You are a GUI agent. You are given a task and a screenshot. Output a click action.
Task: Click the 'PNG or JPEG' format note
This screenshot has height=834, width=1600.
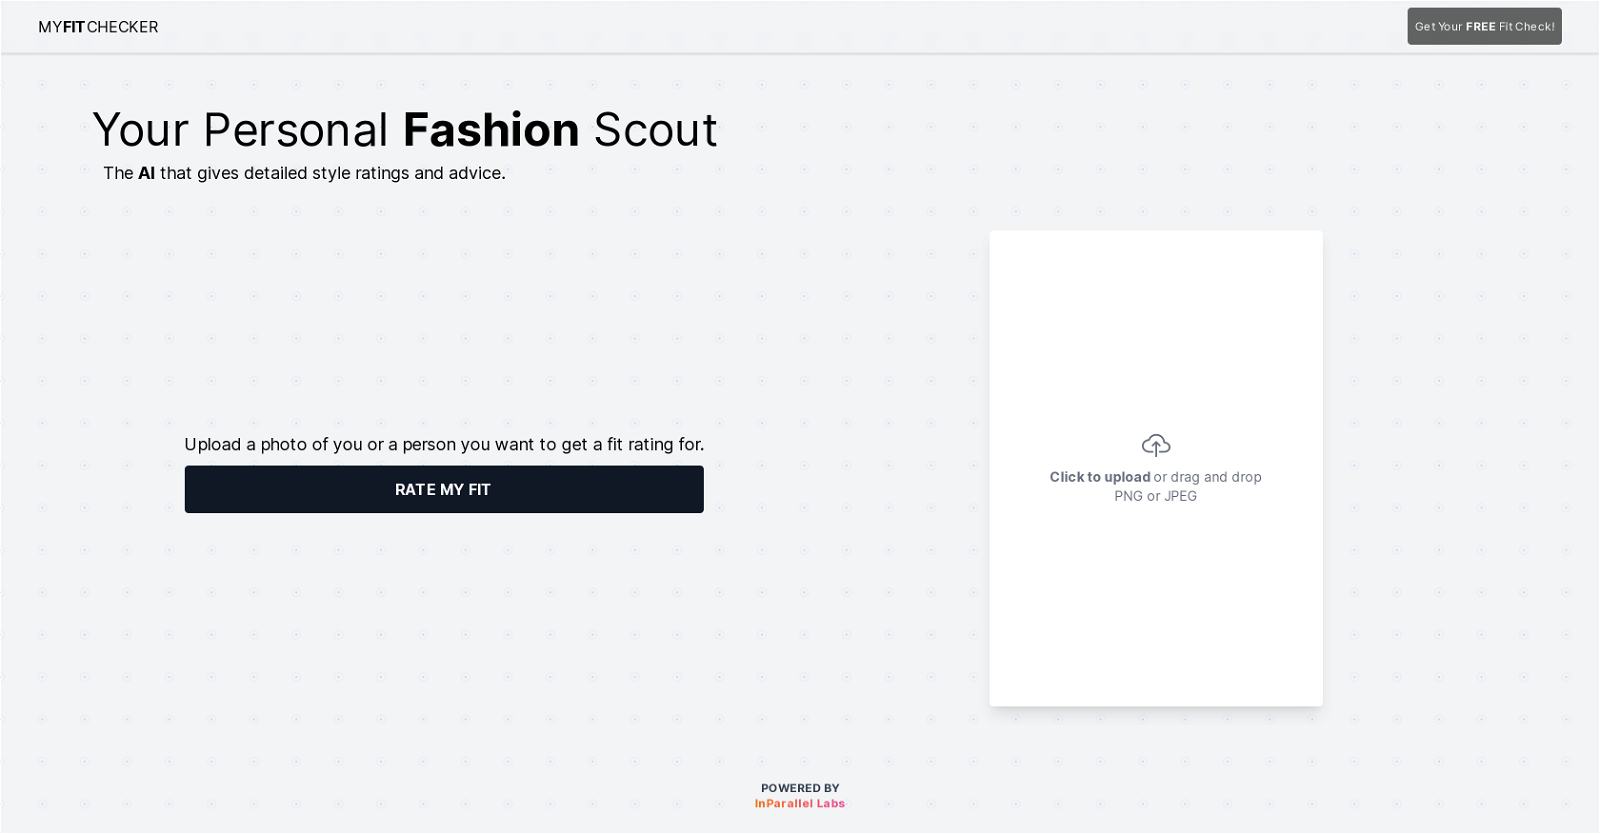point(1156,496)
